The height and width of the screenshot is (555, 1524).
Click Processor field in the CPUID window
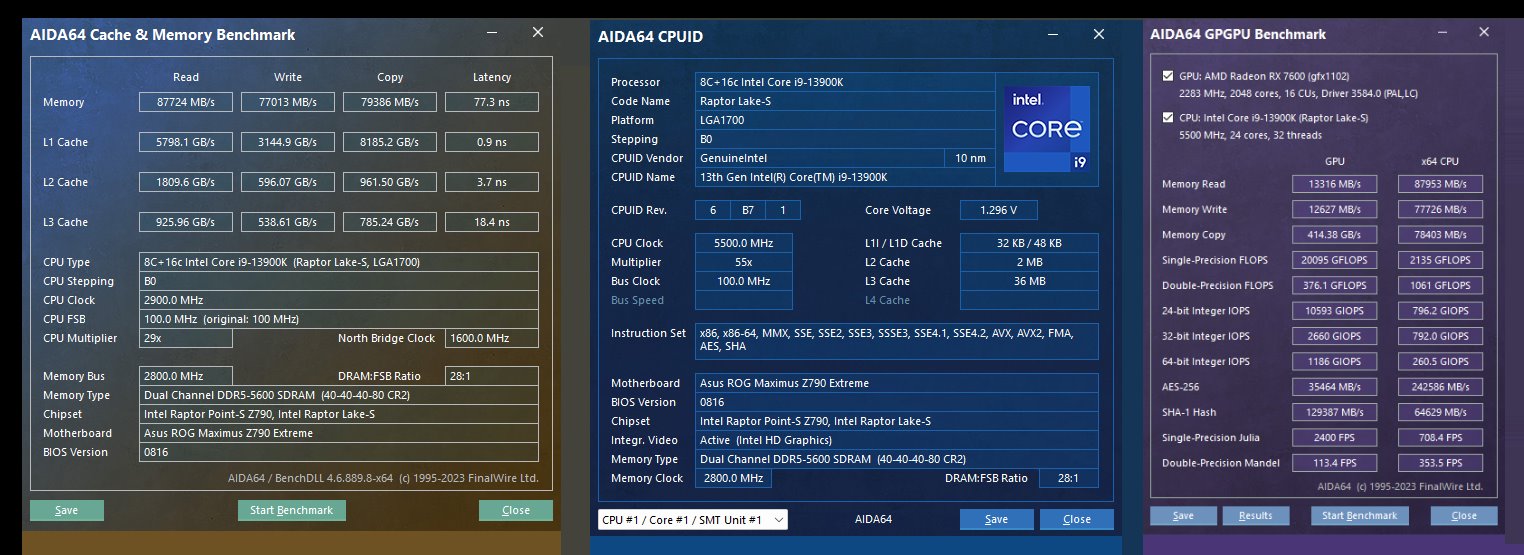pyautogui.click(x=846, y=82)
